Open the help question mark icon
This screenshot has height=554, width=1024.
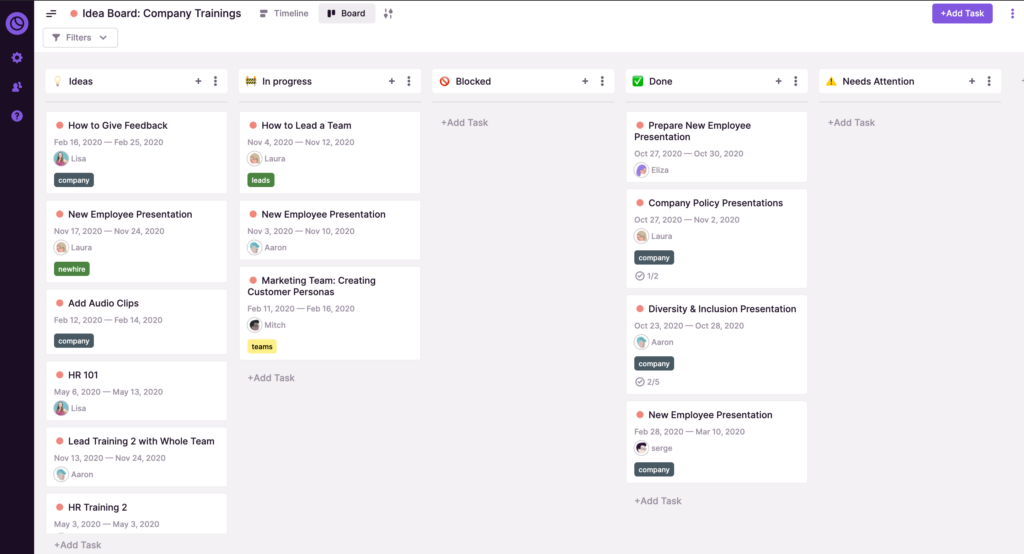click(x=17, y=116)
